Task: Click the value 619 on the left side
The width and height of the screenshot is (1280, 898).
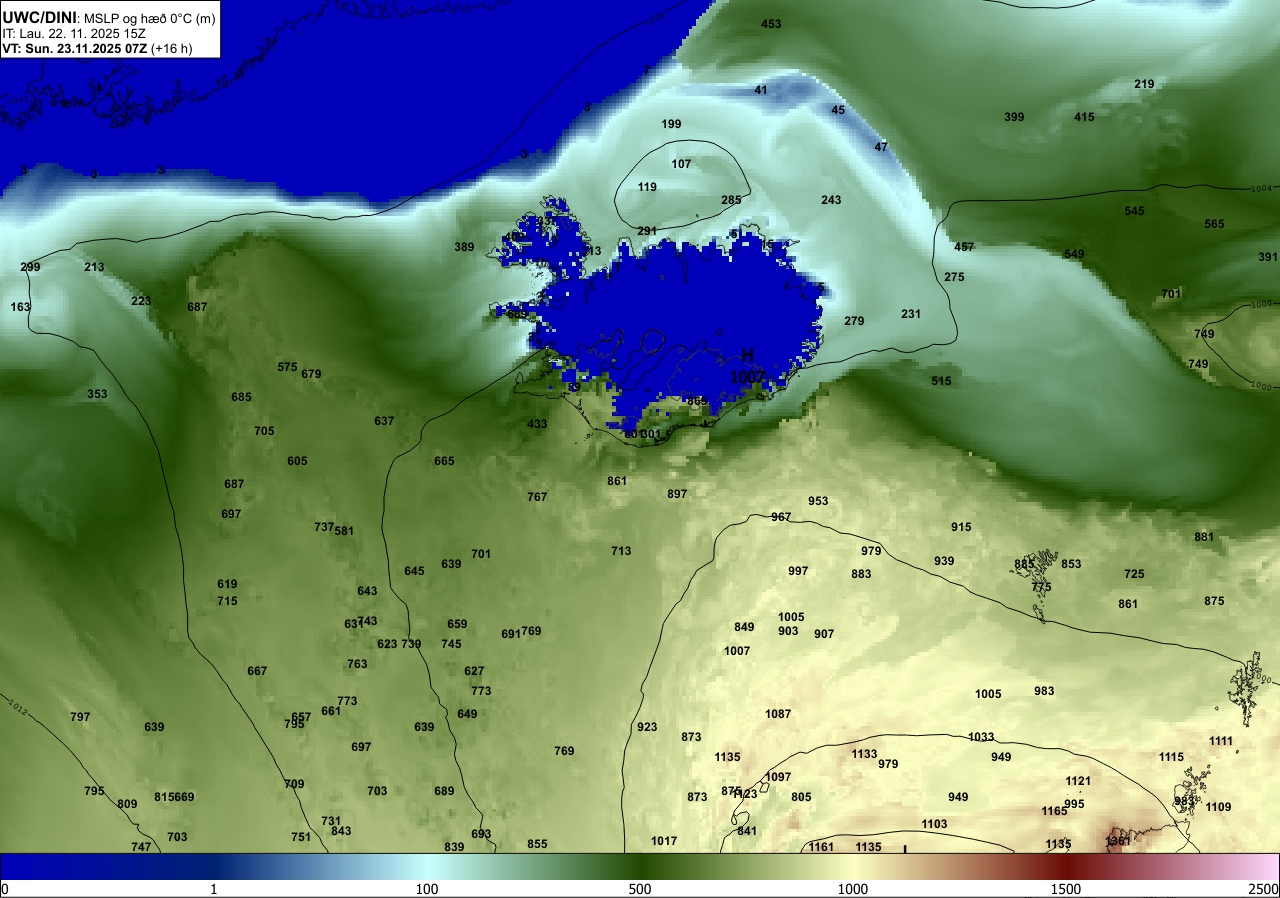Action: point(227,584)
